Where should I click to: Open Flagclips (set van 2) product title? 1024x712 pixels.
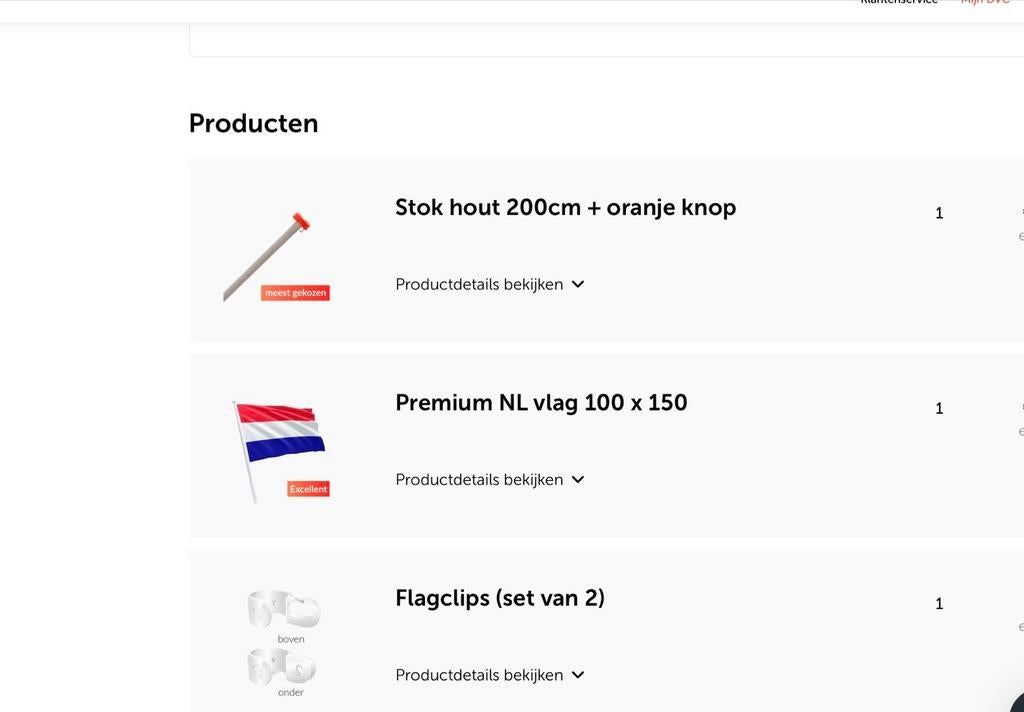499,598
